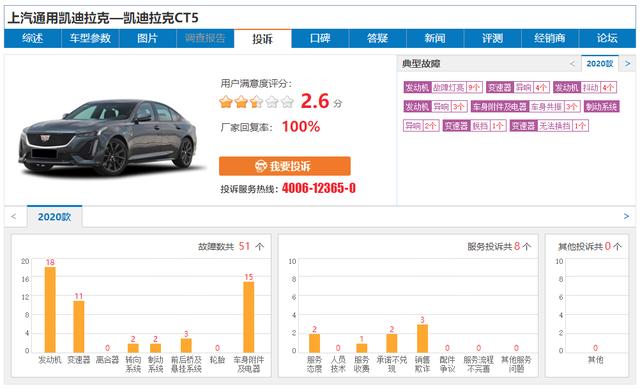The width and height of the screenshot is (640, 389).
Task: Click the previous year arrow in 典型故障 header
Action: click(x=572, y=64)
